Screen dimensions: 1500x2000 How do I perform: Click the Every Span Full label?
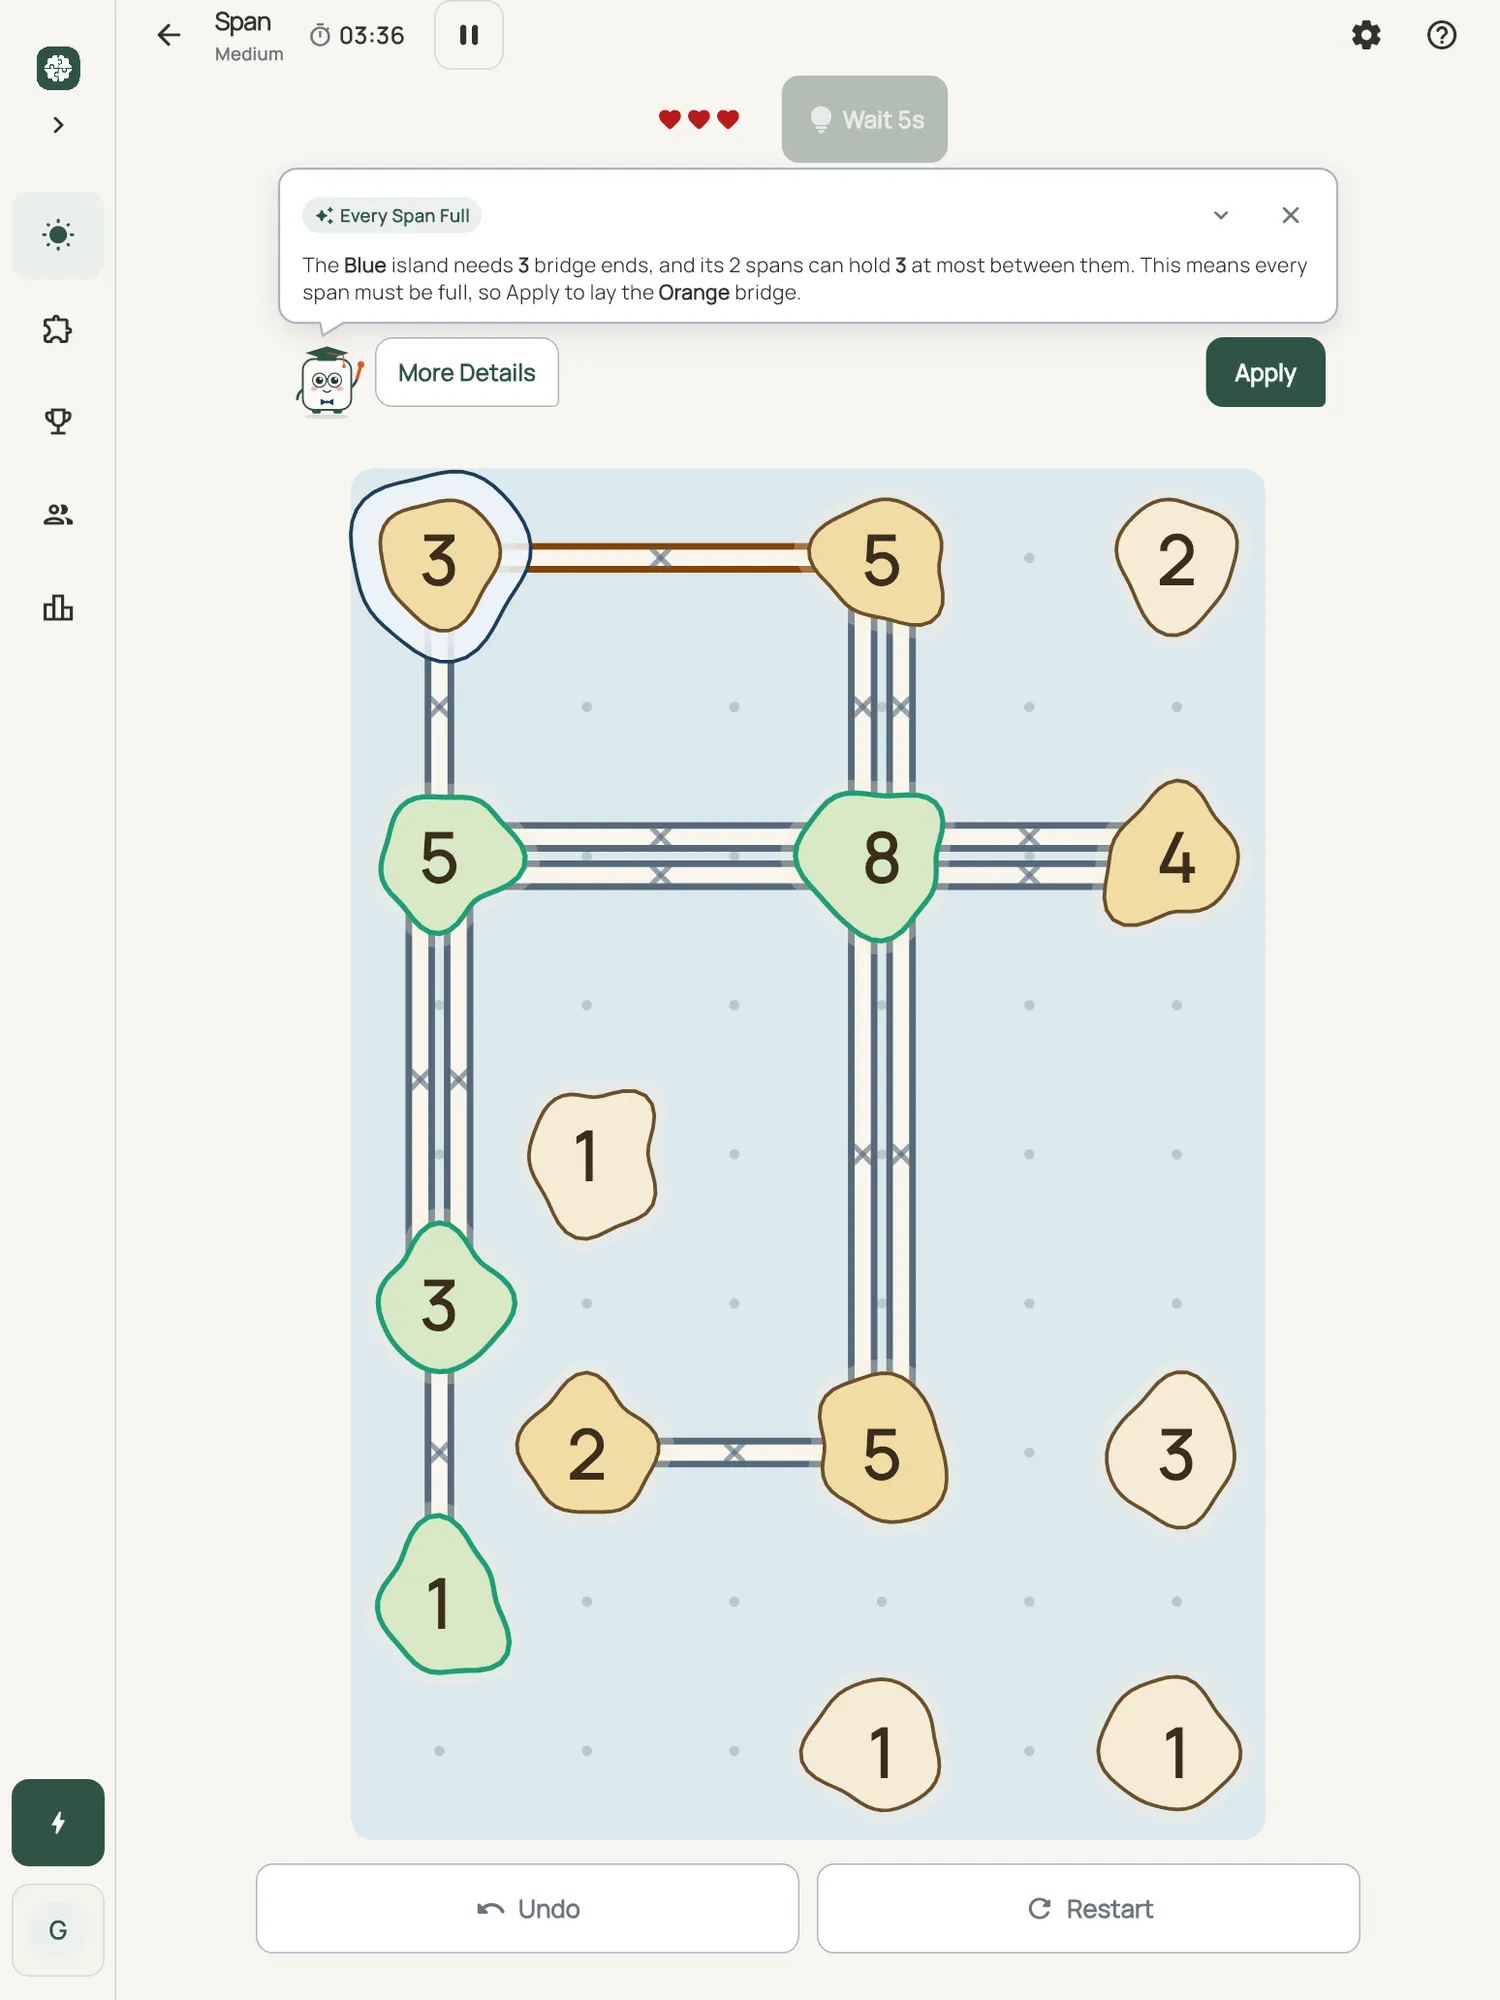[392, 216]
